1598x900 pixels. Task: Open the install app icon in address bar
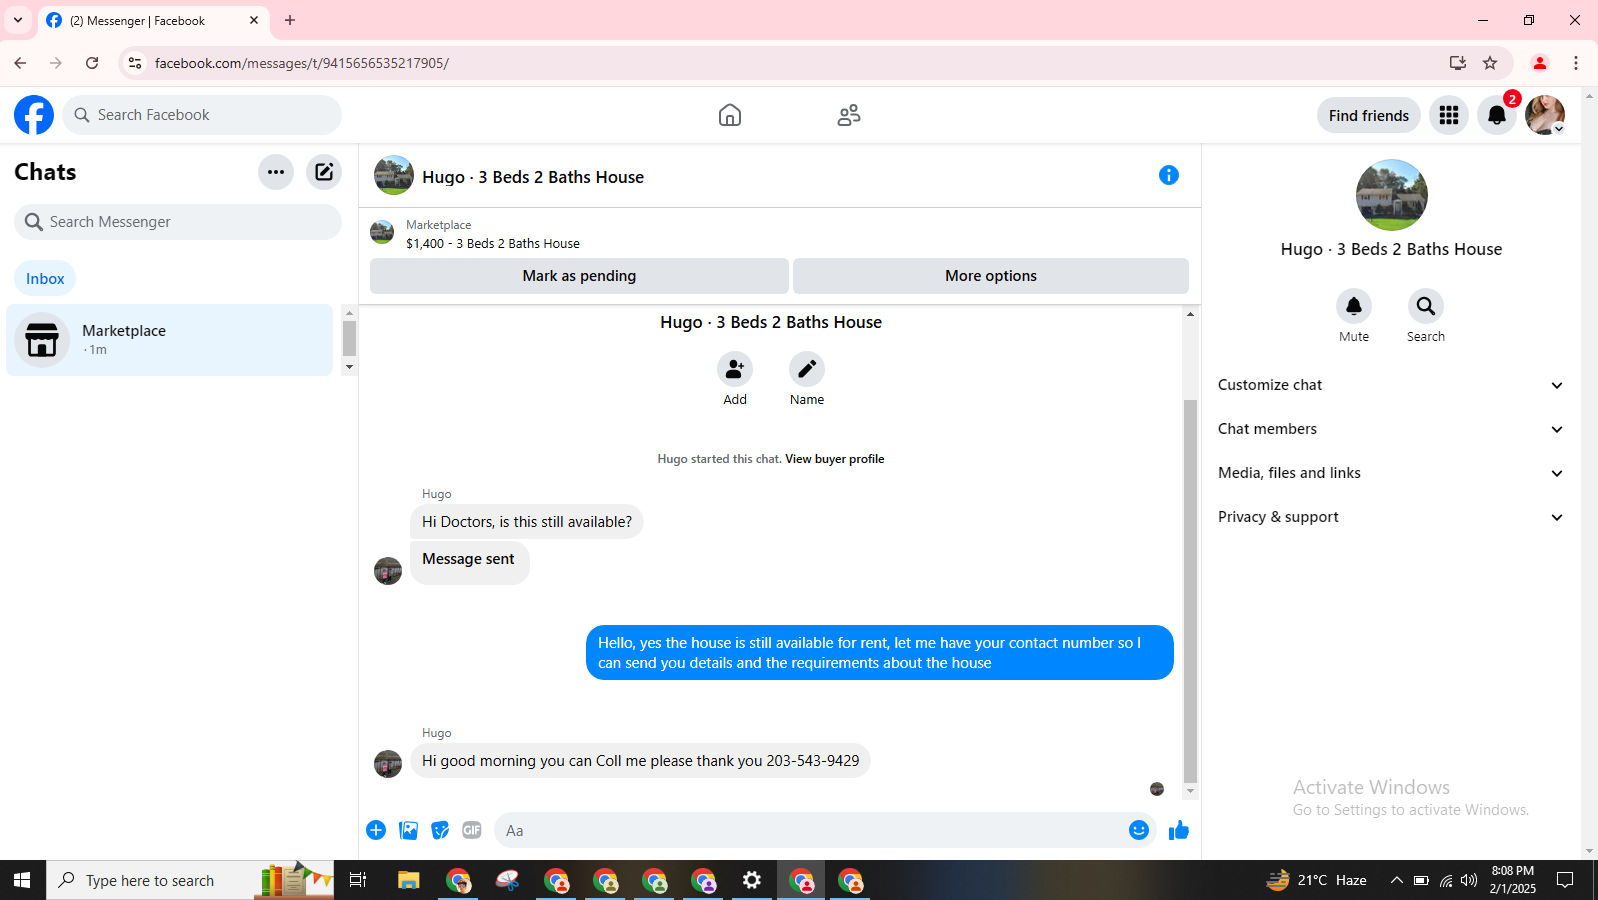[1458, 63]
